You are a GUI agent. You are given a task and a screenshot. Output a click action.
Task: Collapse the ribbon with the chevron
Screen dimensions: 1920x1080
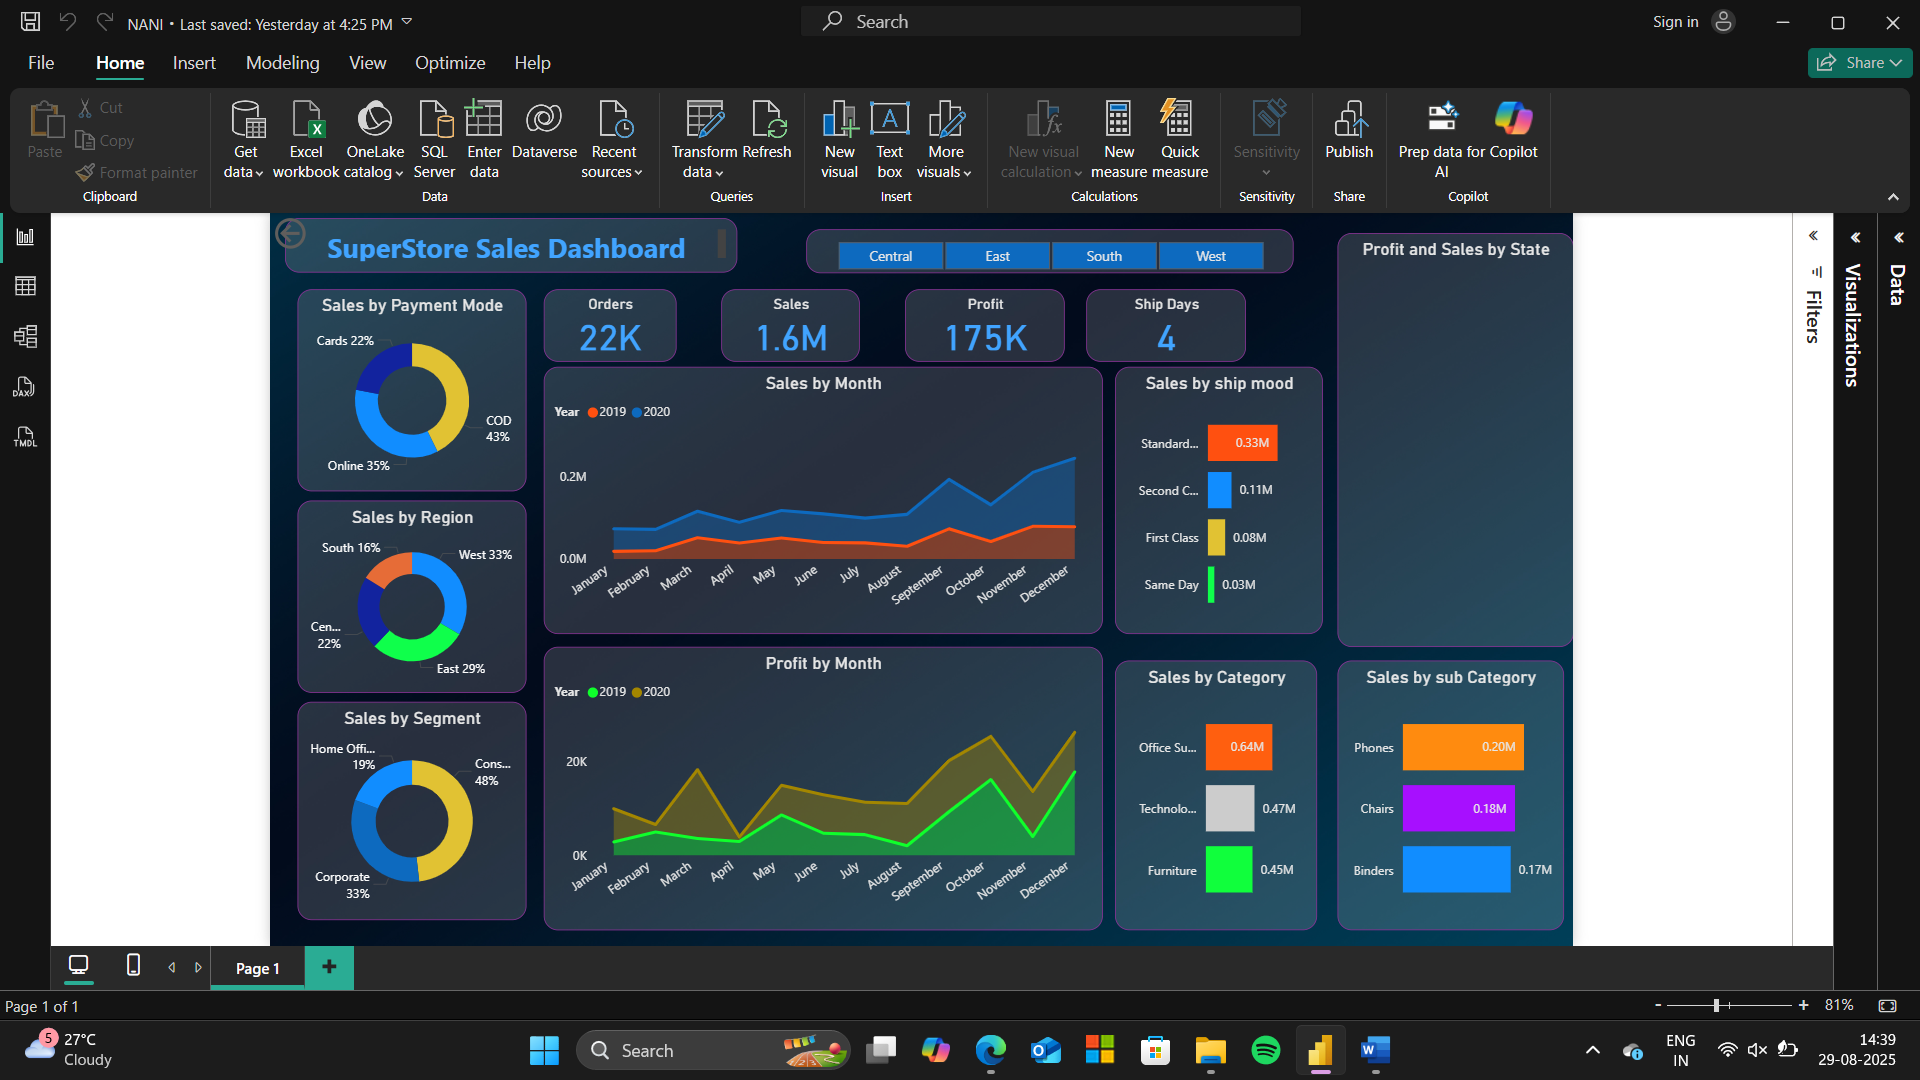[1893, 197]
